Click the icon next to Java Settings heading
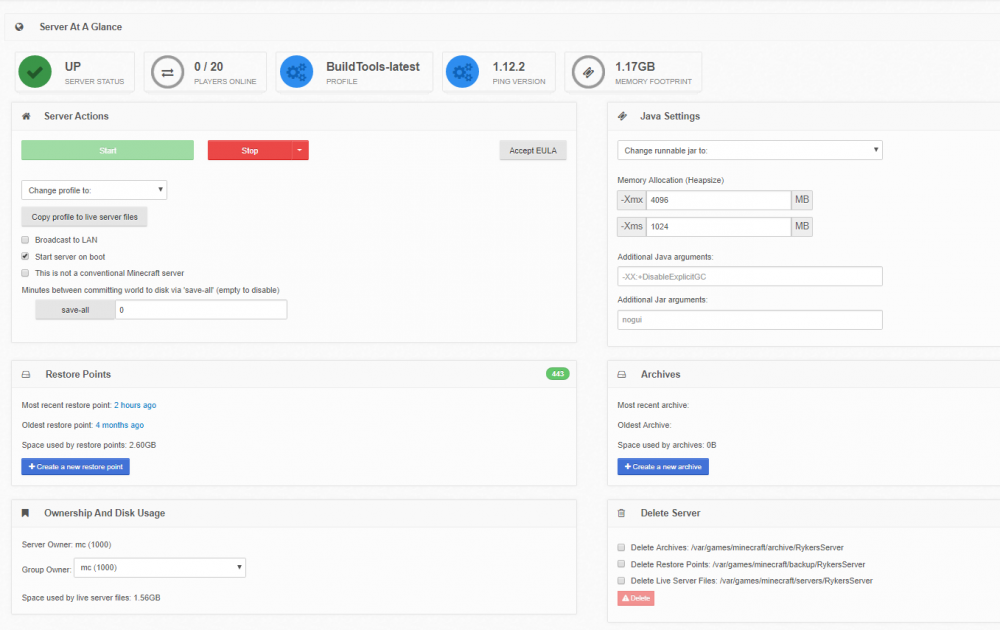Image resolution: width=1000 pixels, height=630 pixels. pyautogui.click(x=622, y=116)
